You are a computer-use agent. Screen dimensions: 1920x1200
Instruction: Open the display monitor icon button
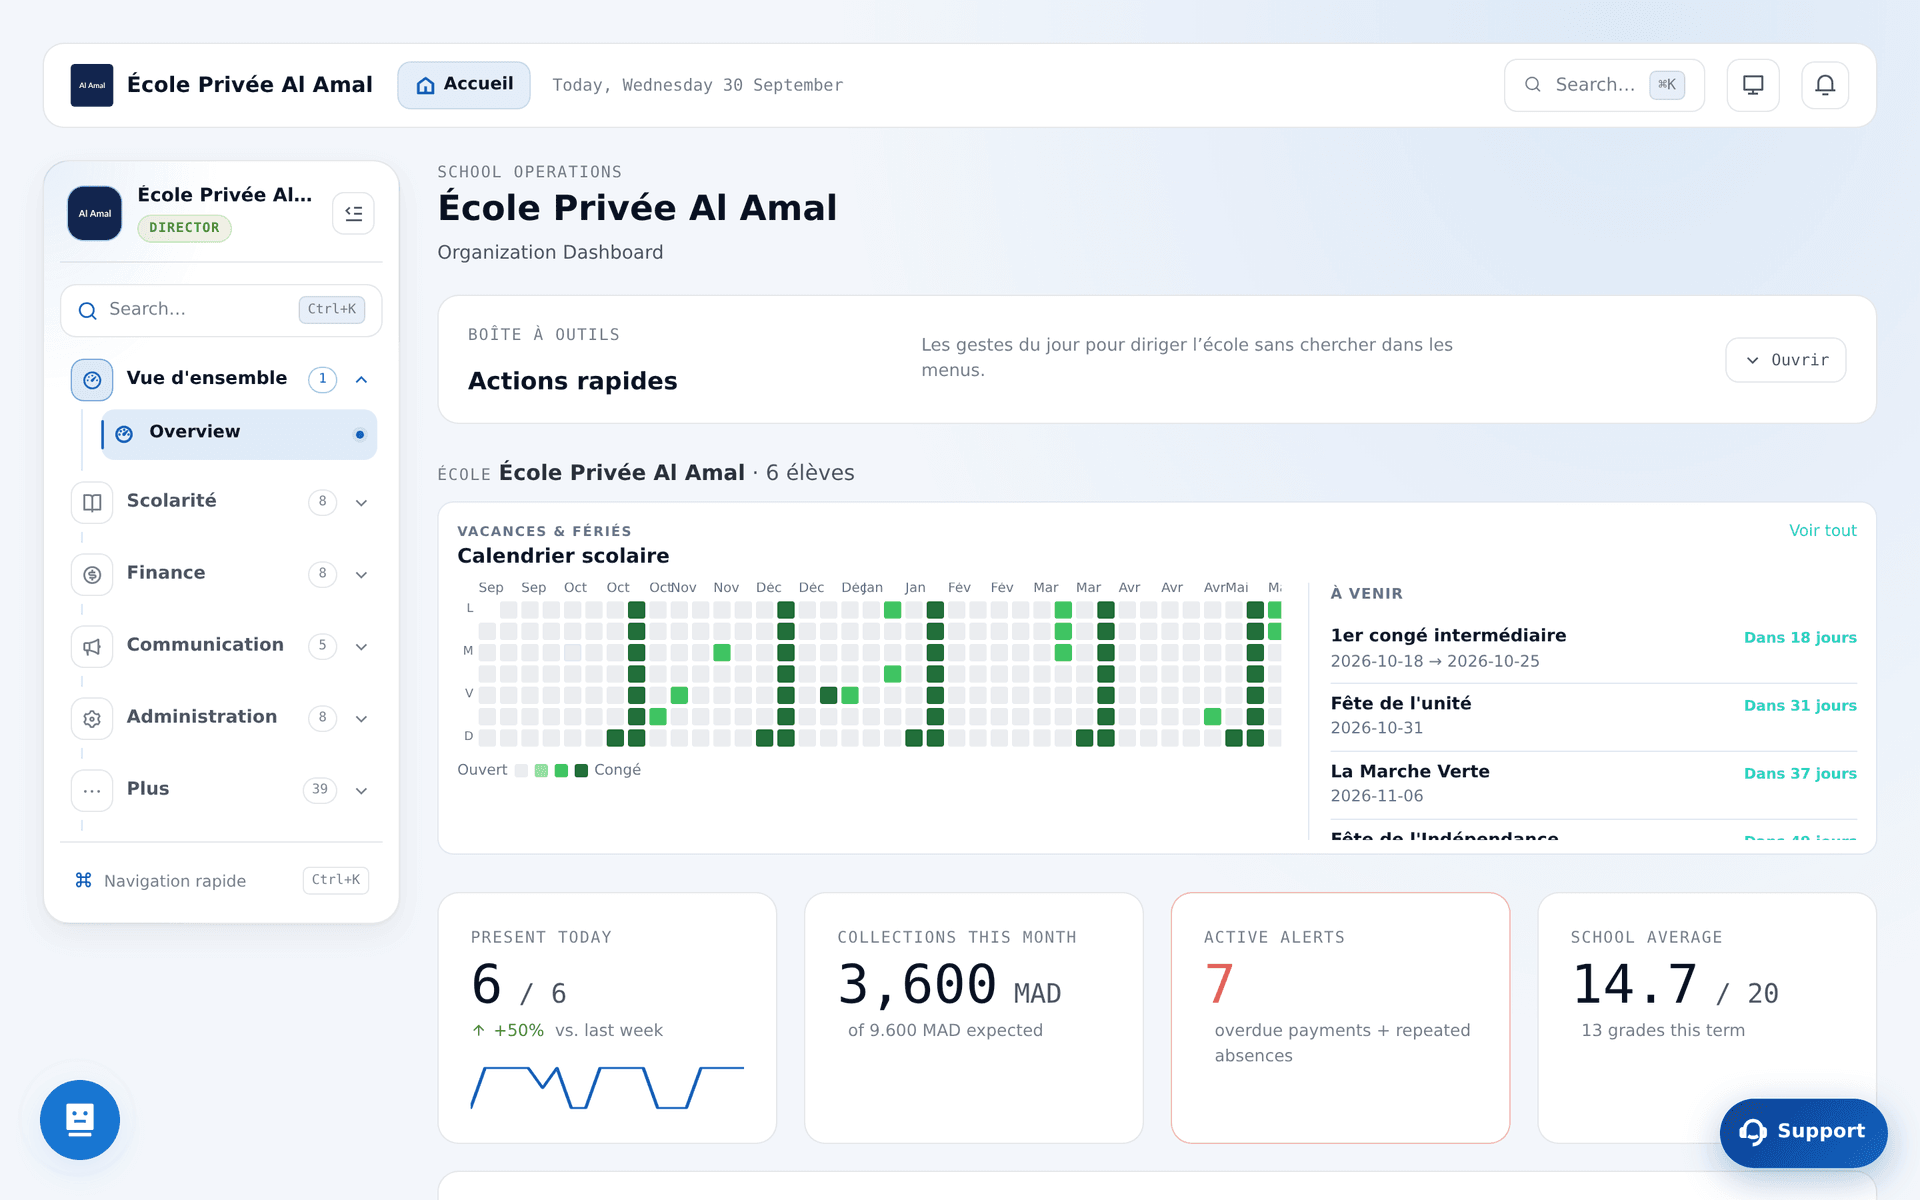click(1753, 85)
